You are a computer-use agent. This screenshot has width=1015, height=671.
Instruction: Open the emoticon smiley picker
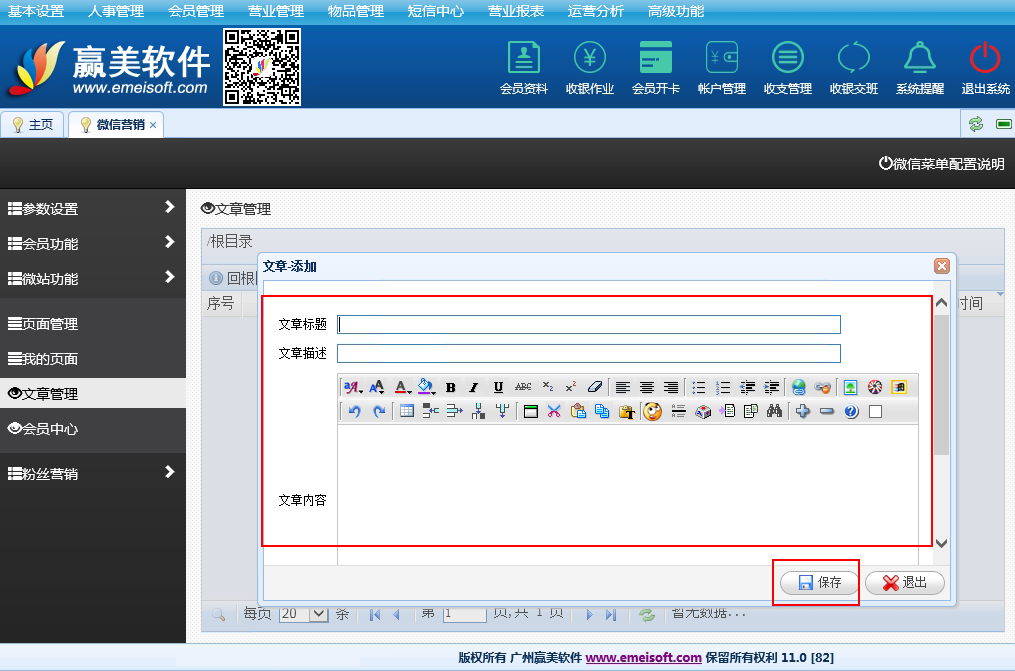point(653,411)
